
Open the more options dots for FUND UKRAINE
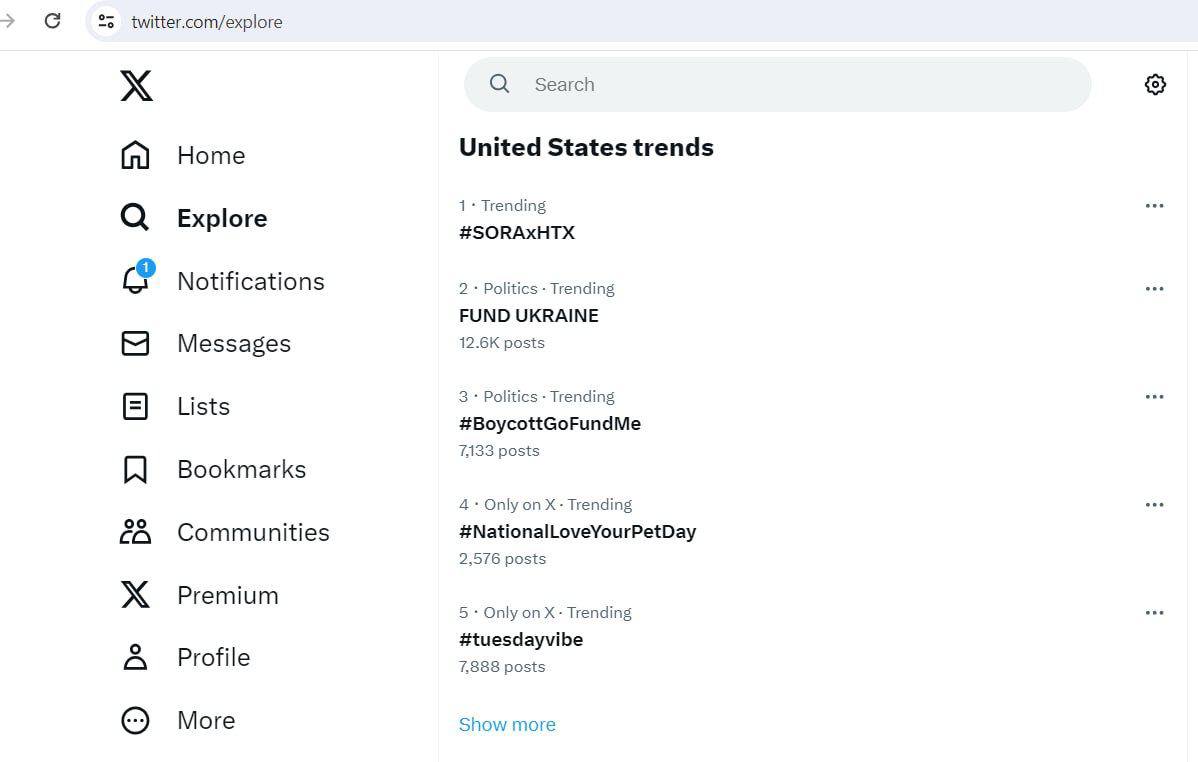(x=1154, y=289)
